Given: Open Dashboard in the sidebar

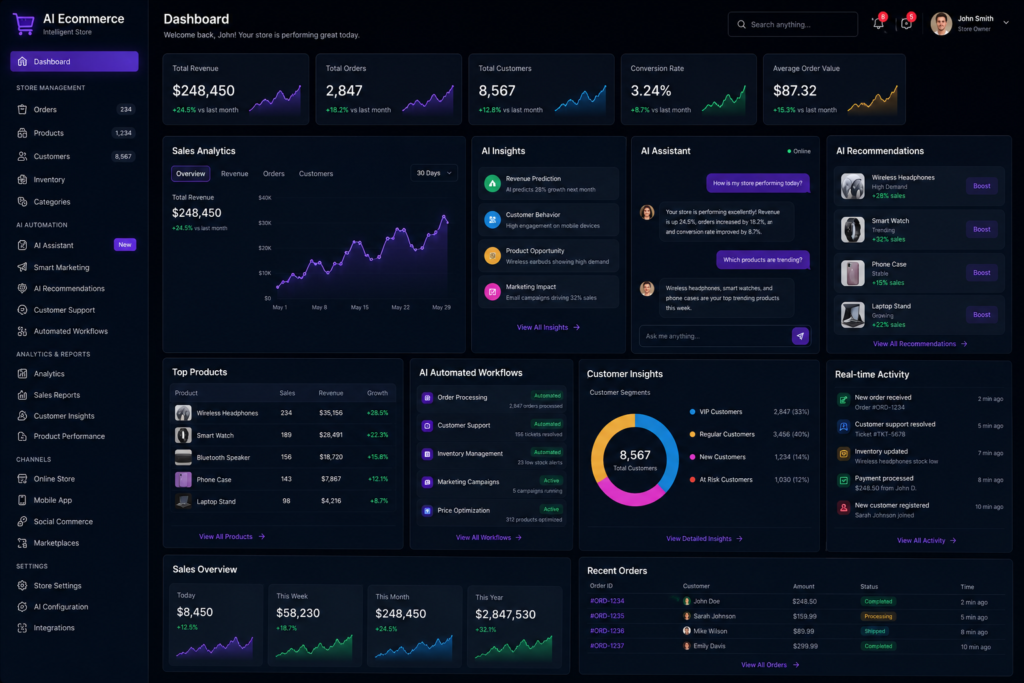Looking at the screenshot, I should point(74,61).
